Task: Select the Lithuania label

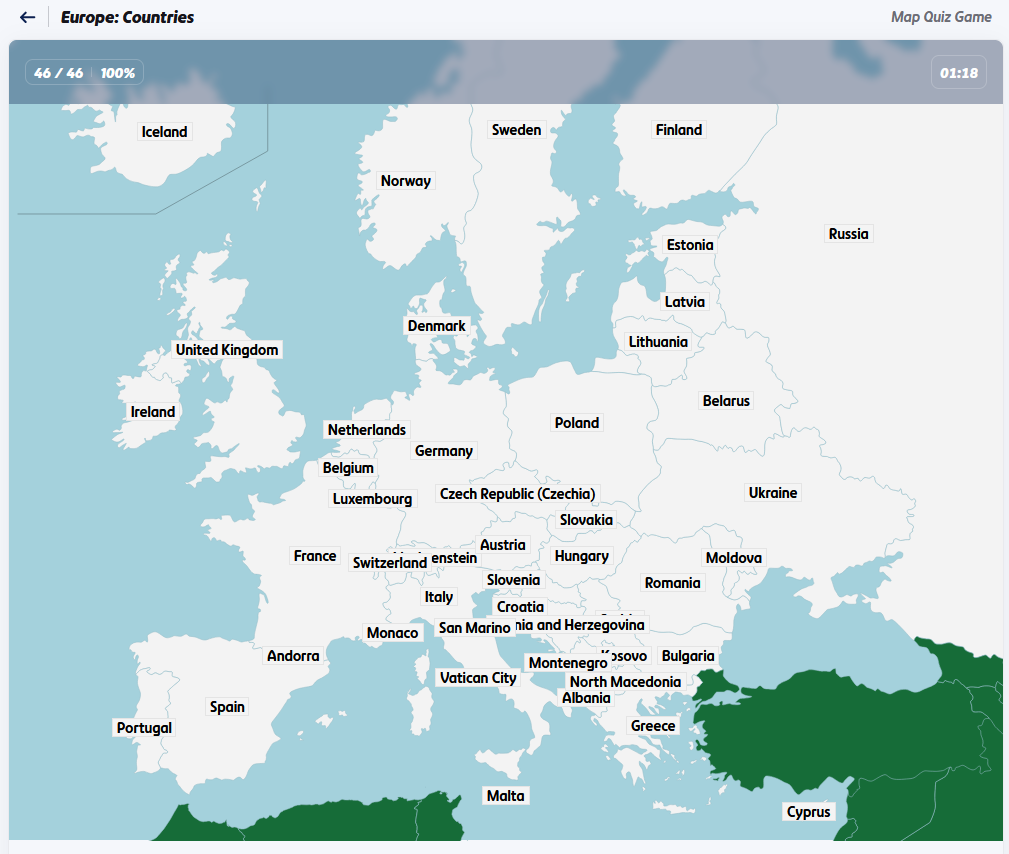Action: pyautogui.click(x=658, y=342)
